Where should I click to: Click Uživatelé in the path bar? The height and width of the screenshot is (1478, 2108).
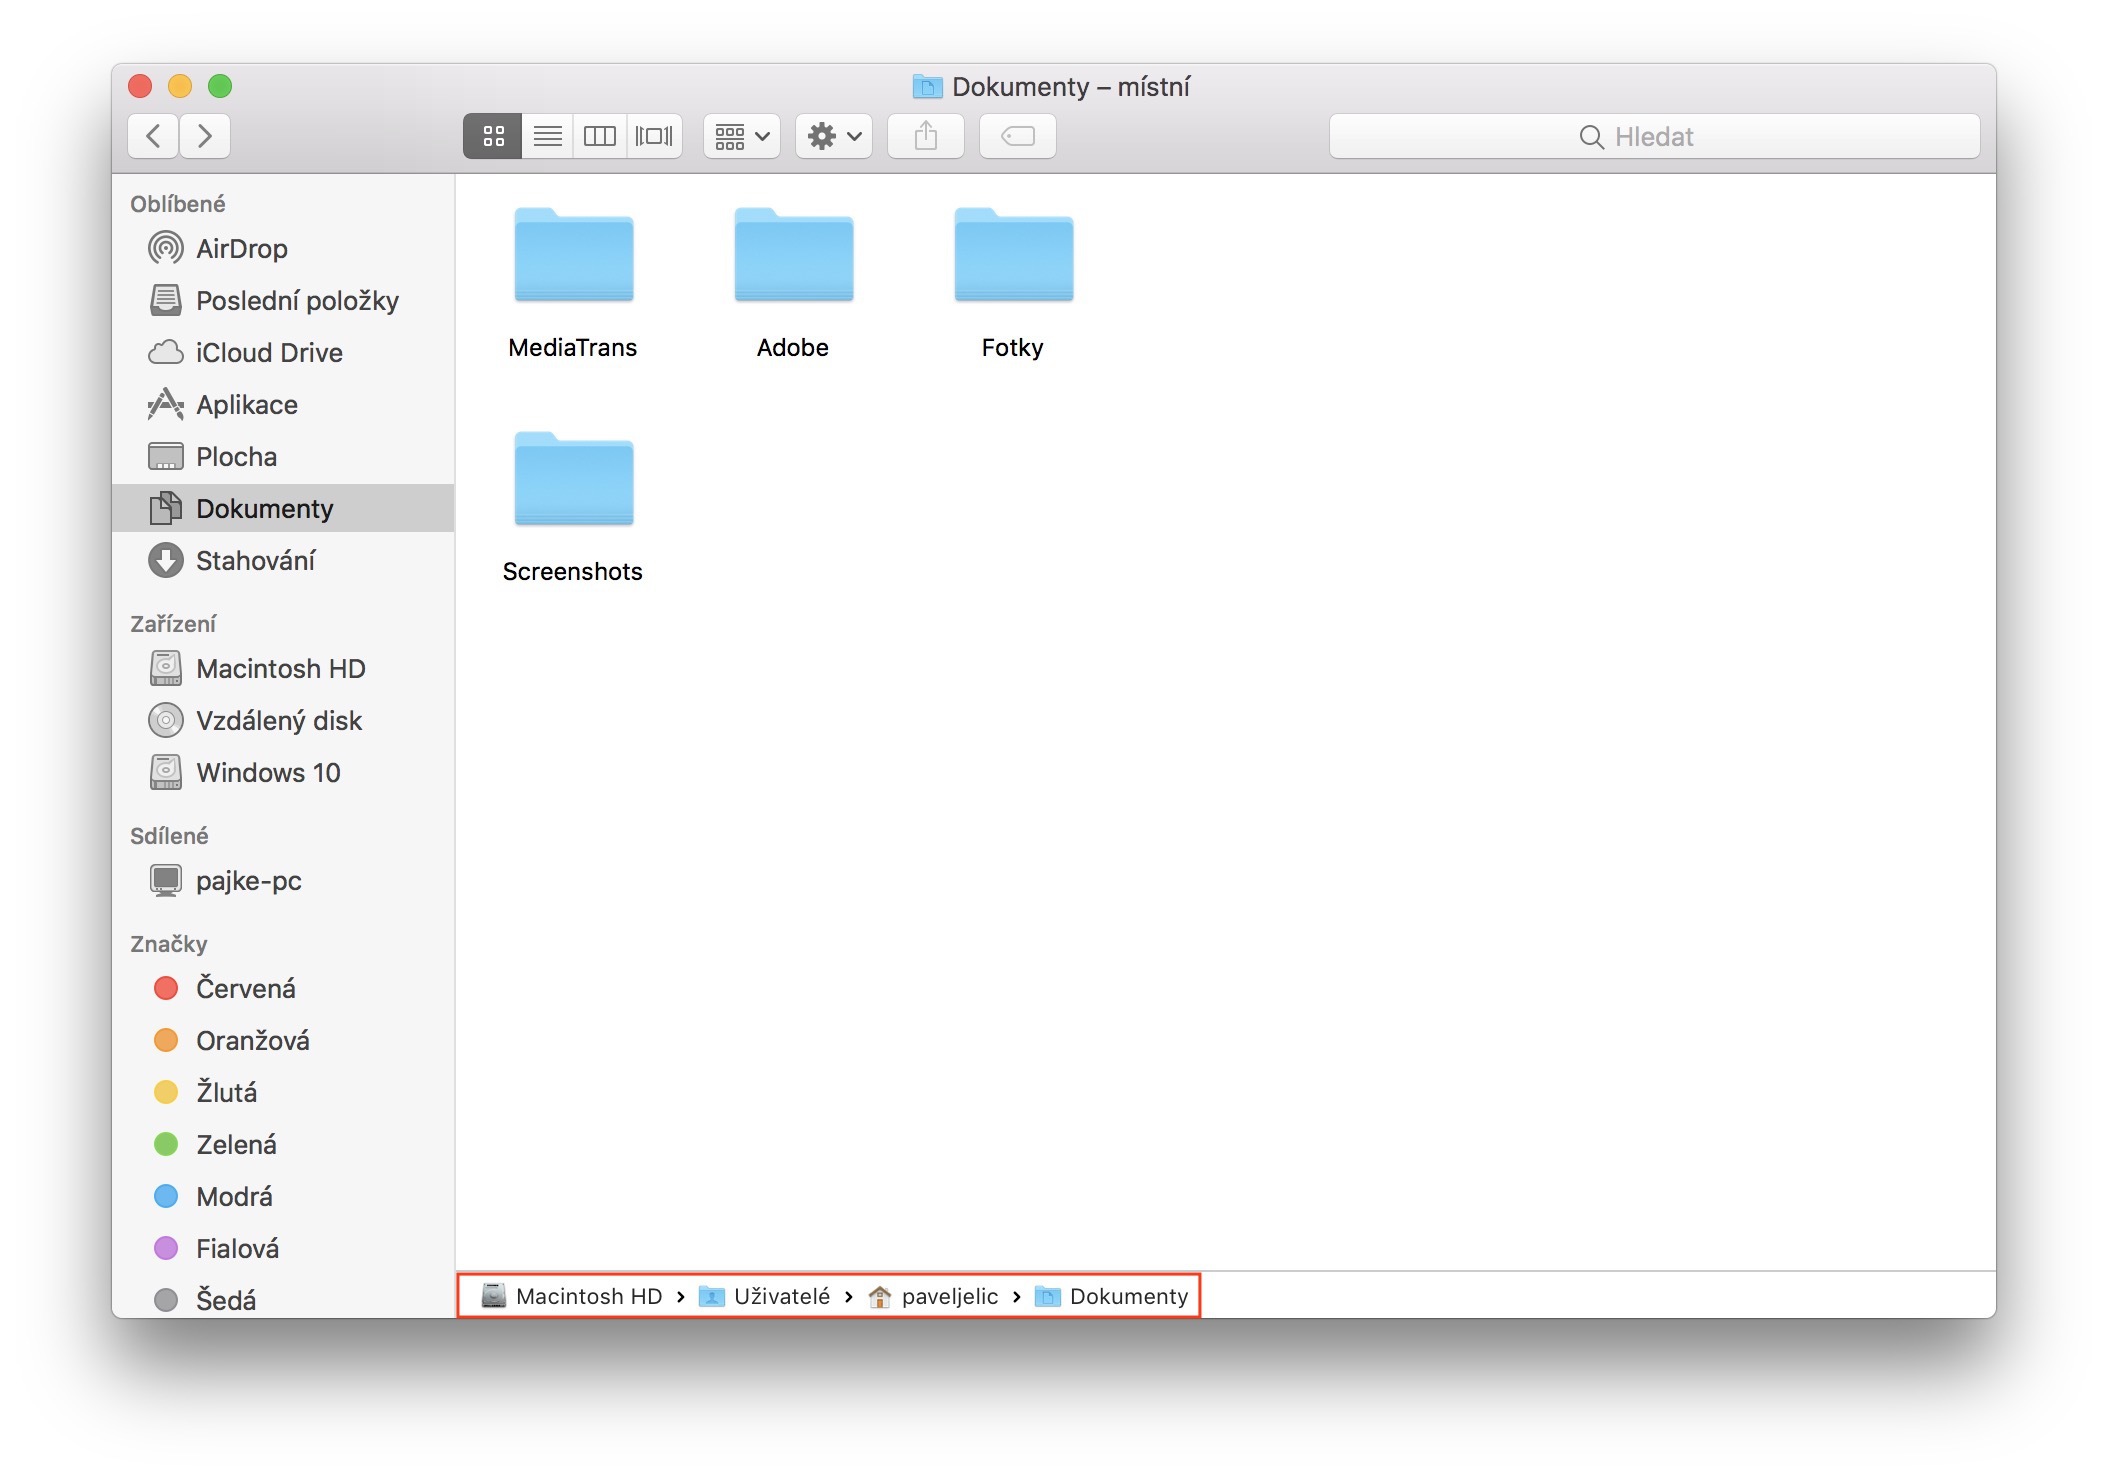coord(780,1297)
